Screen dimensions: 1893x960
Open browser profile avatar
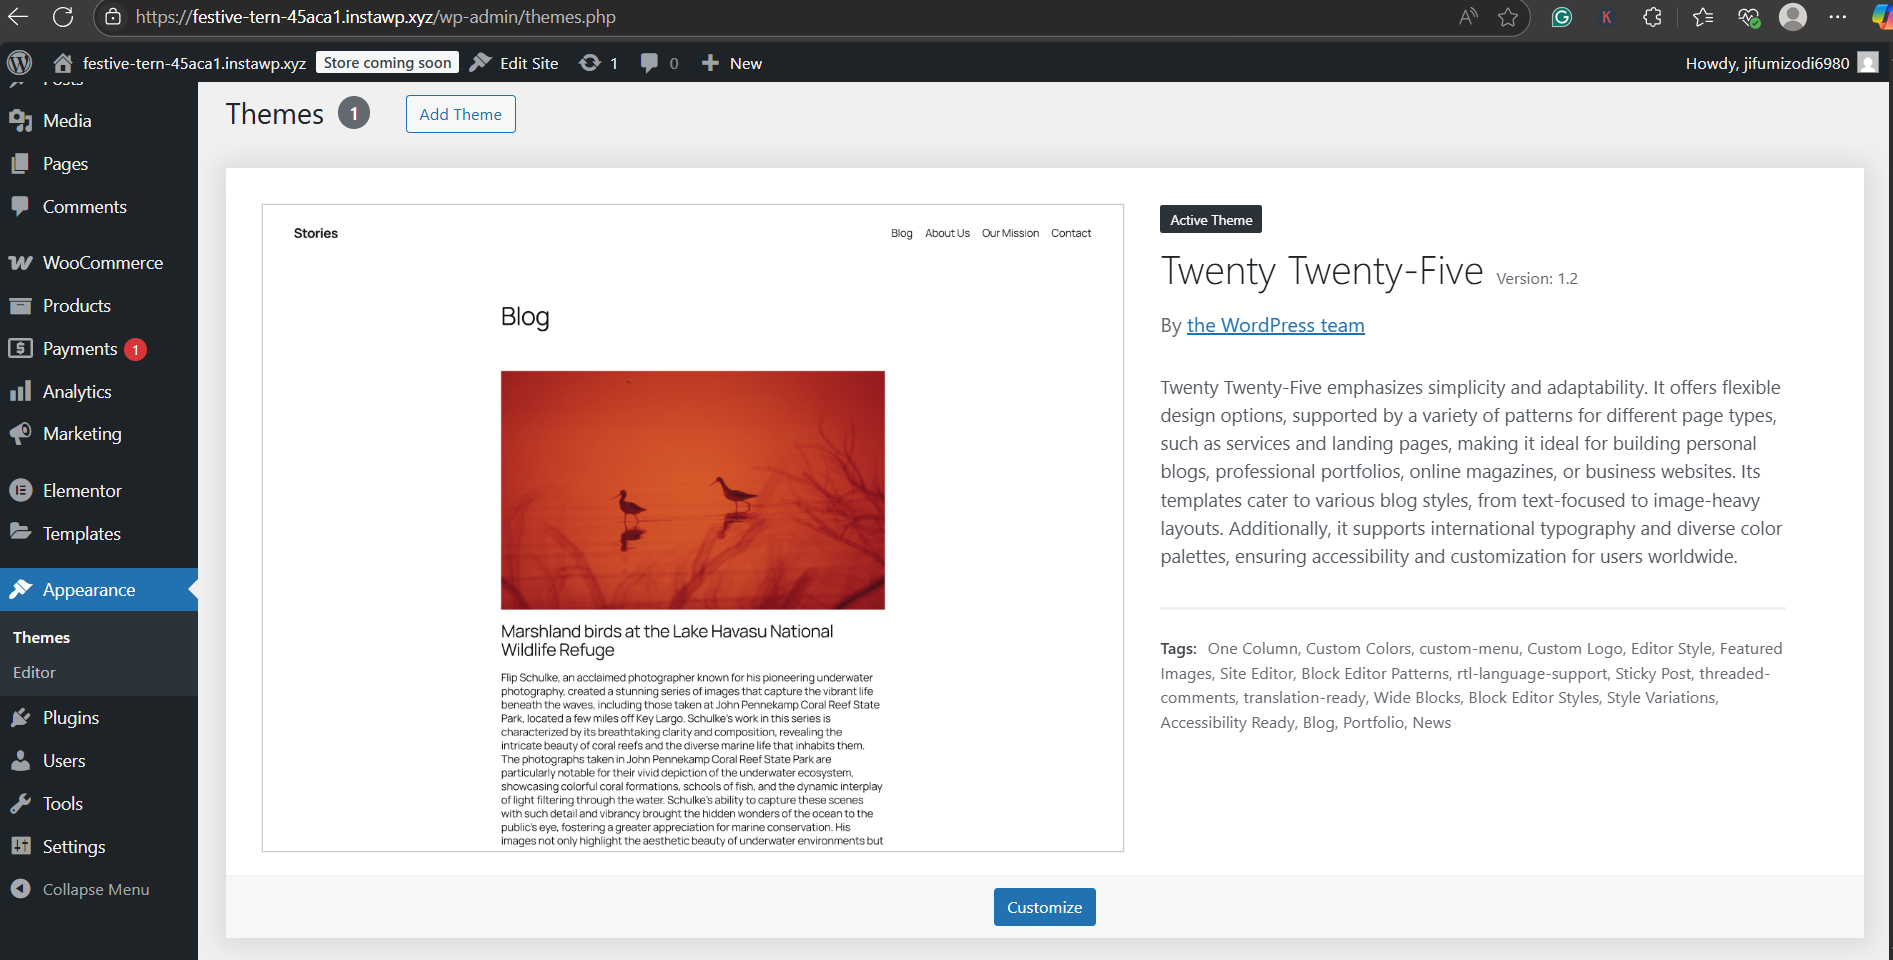[x=1793, y=17]
